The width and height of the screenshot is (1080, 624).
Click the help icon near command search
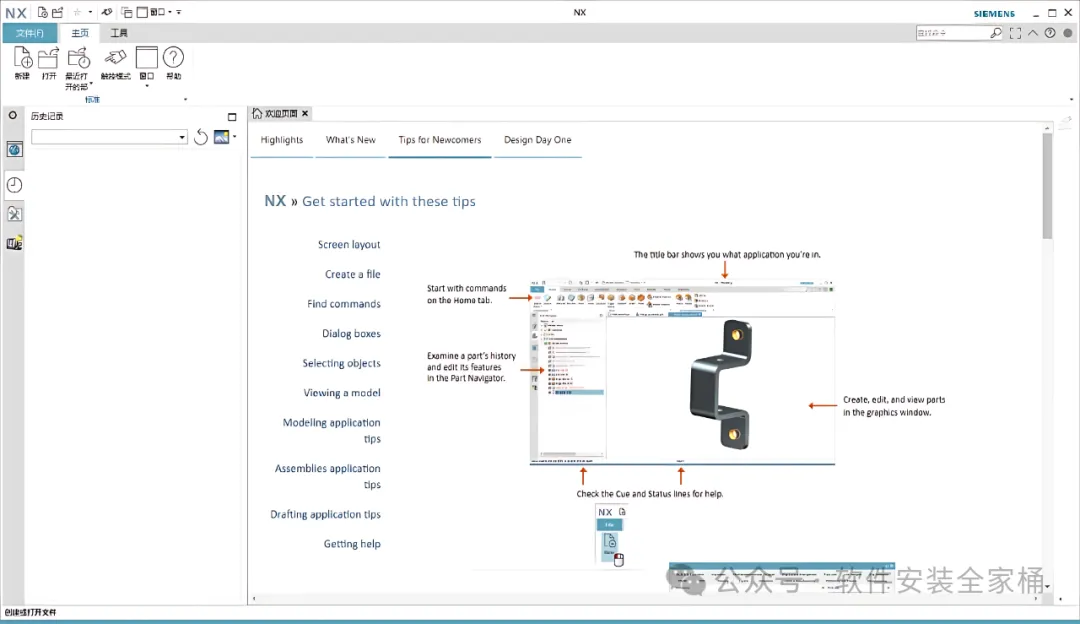point(1050,33)
